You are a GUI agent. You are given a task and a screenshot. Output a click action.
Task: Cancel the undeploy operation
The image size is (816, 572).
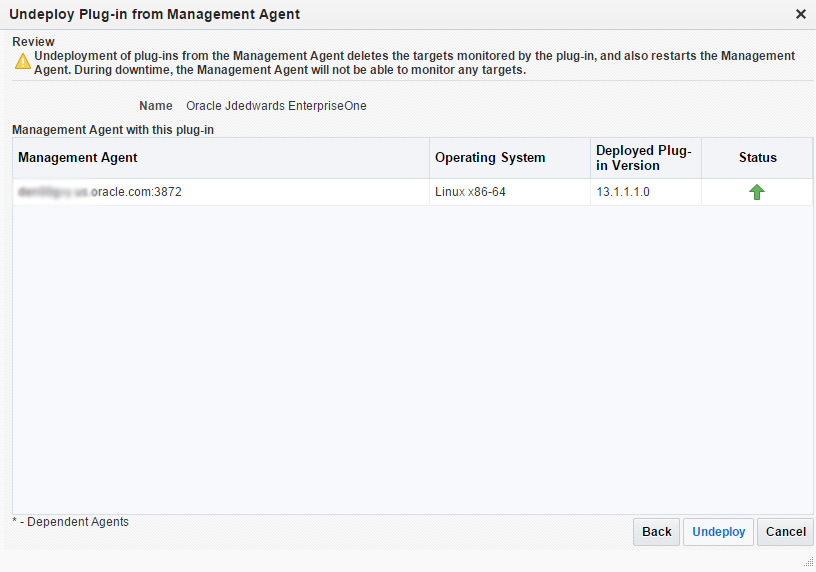(785, 532)
